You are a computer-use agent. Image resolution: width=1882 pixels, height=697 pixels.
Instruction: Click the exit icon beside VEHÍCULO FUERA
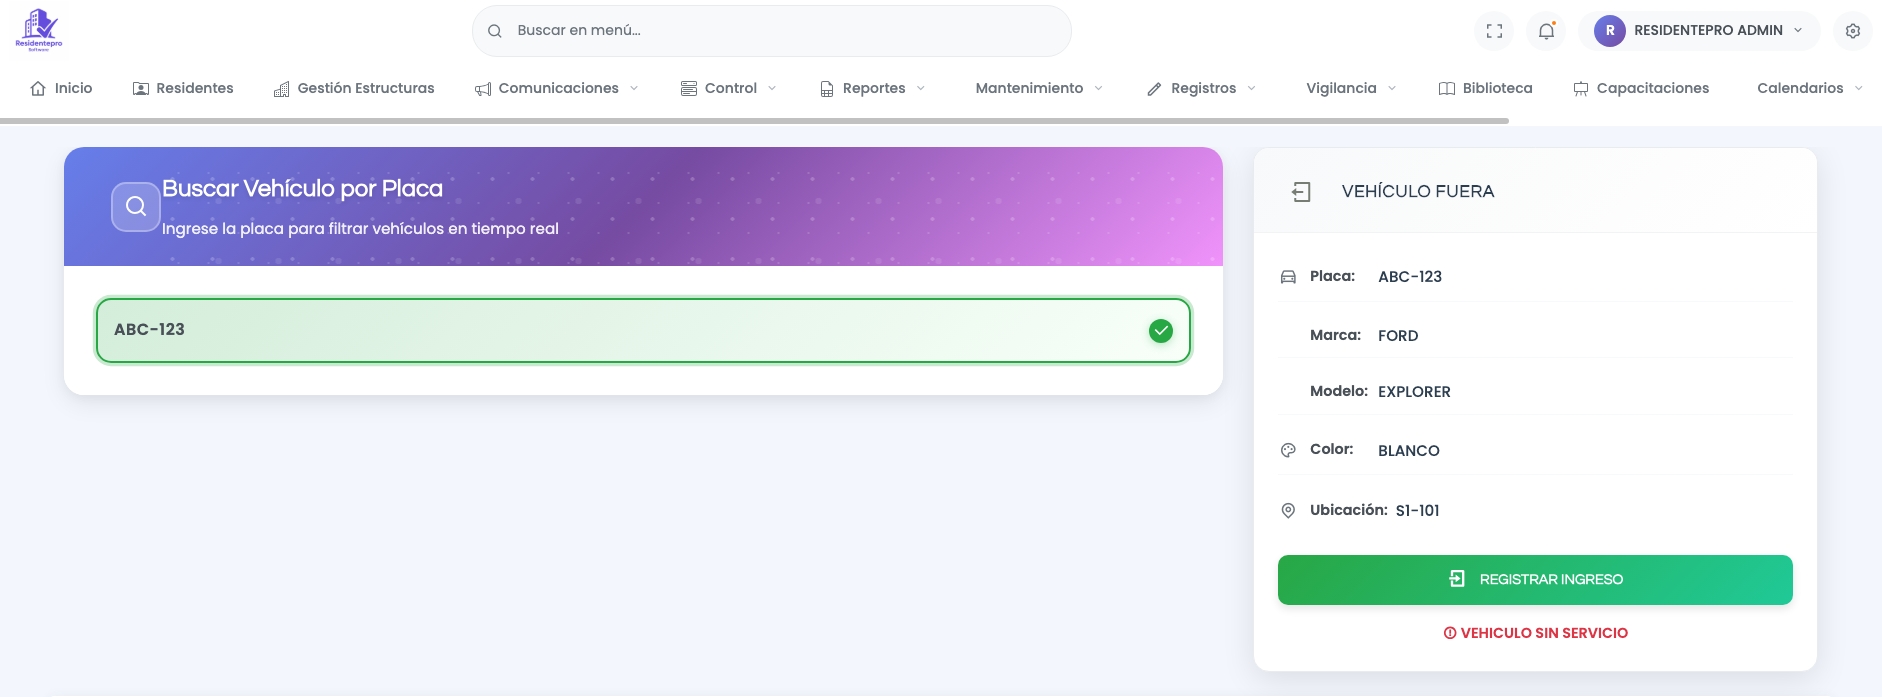coord(1300,192)
